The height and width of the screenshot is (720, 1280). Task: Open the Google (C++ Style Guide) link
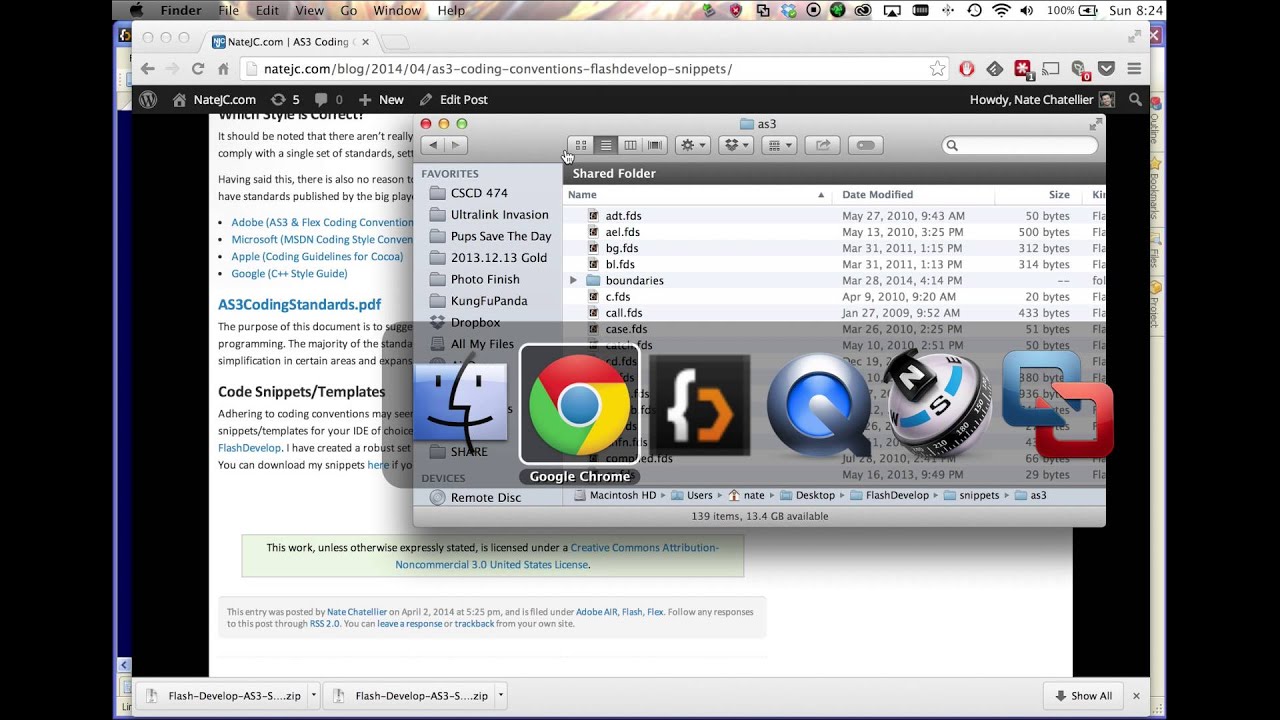[289, 273]
